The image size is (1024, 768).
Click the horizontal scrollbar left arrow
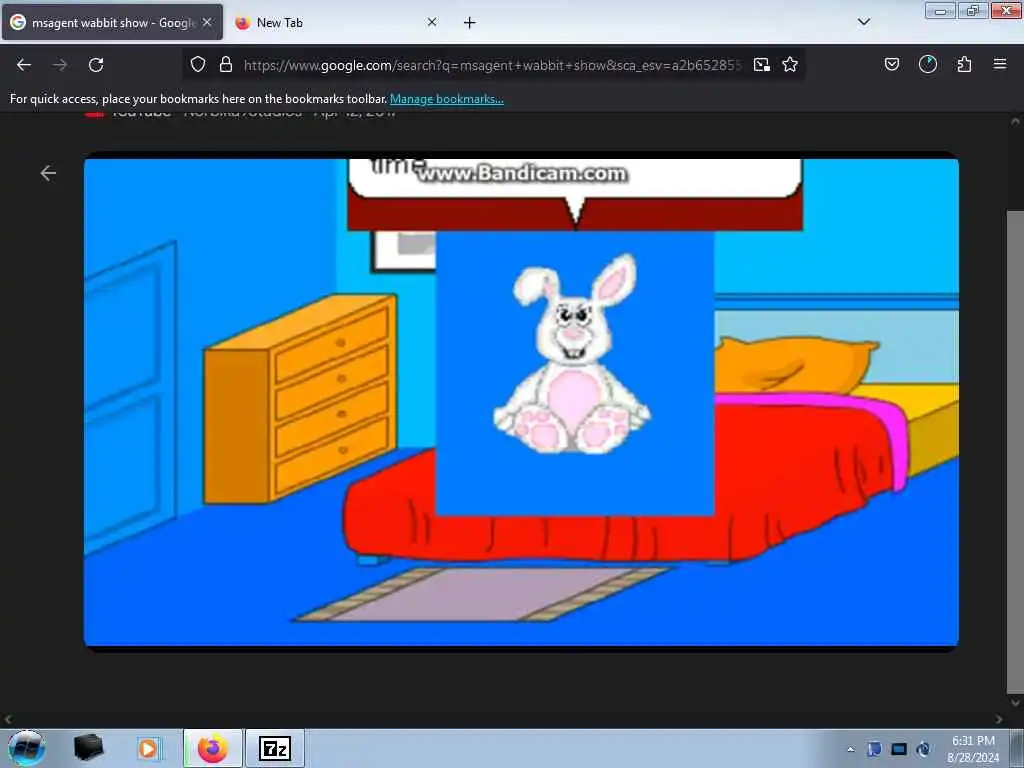[7, 719]
